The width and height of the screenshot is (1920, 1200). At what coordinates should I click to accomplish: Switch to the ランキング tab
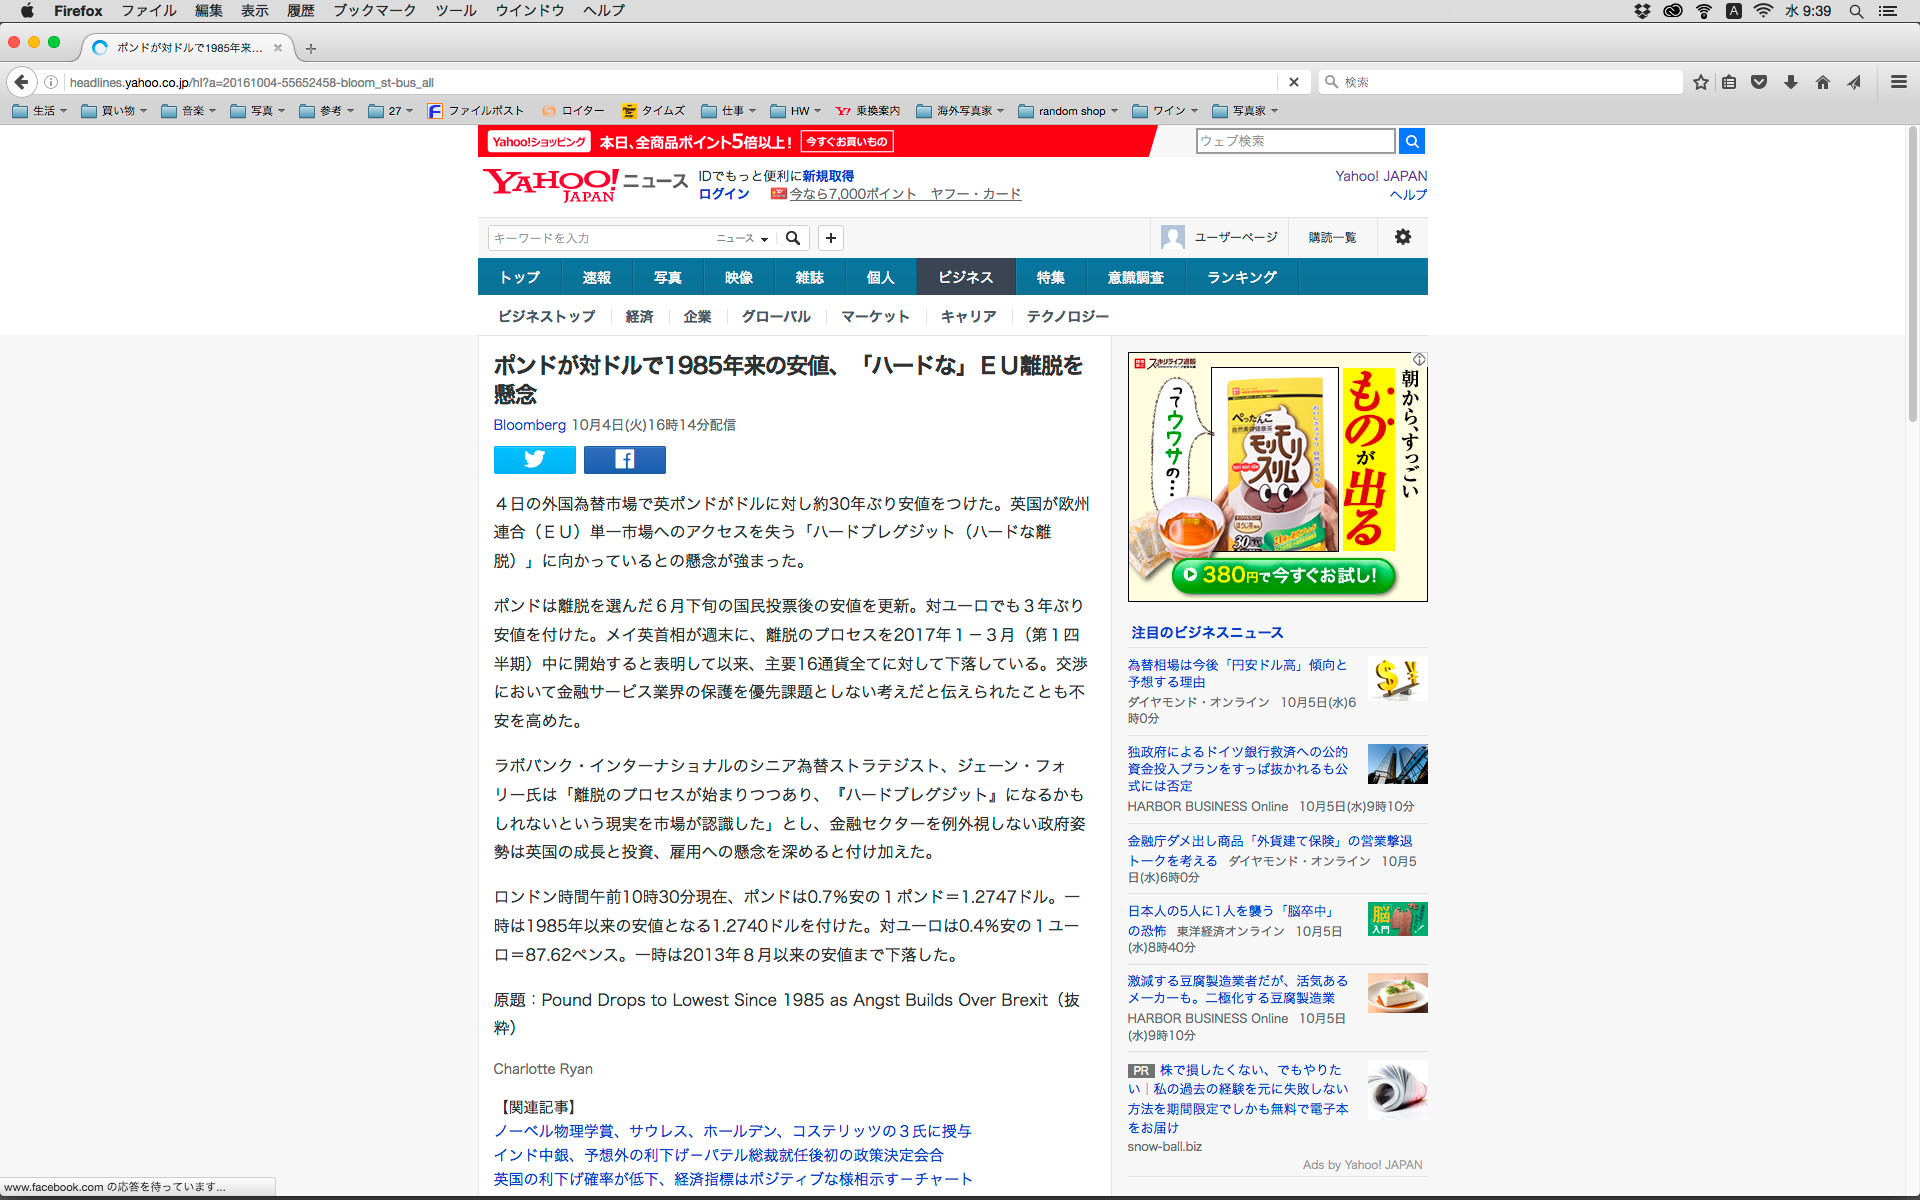click(x=1241, y=277)
